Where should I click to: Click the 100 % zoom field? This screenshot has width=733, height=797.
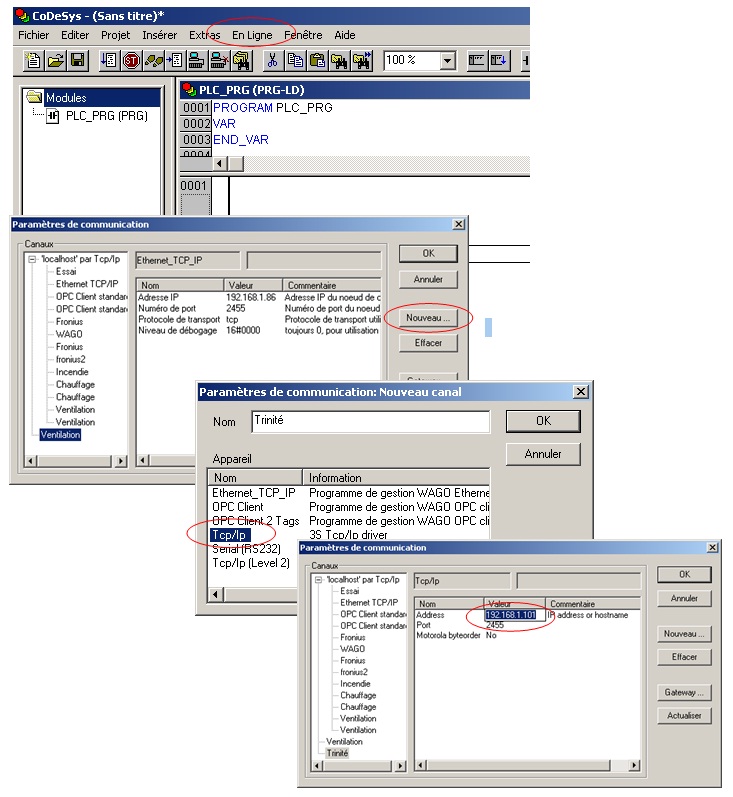(412, 60)
